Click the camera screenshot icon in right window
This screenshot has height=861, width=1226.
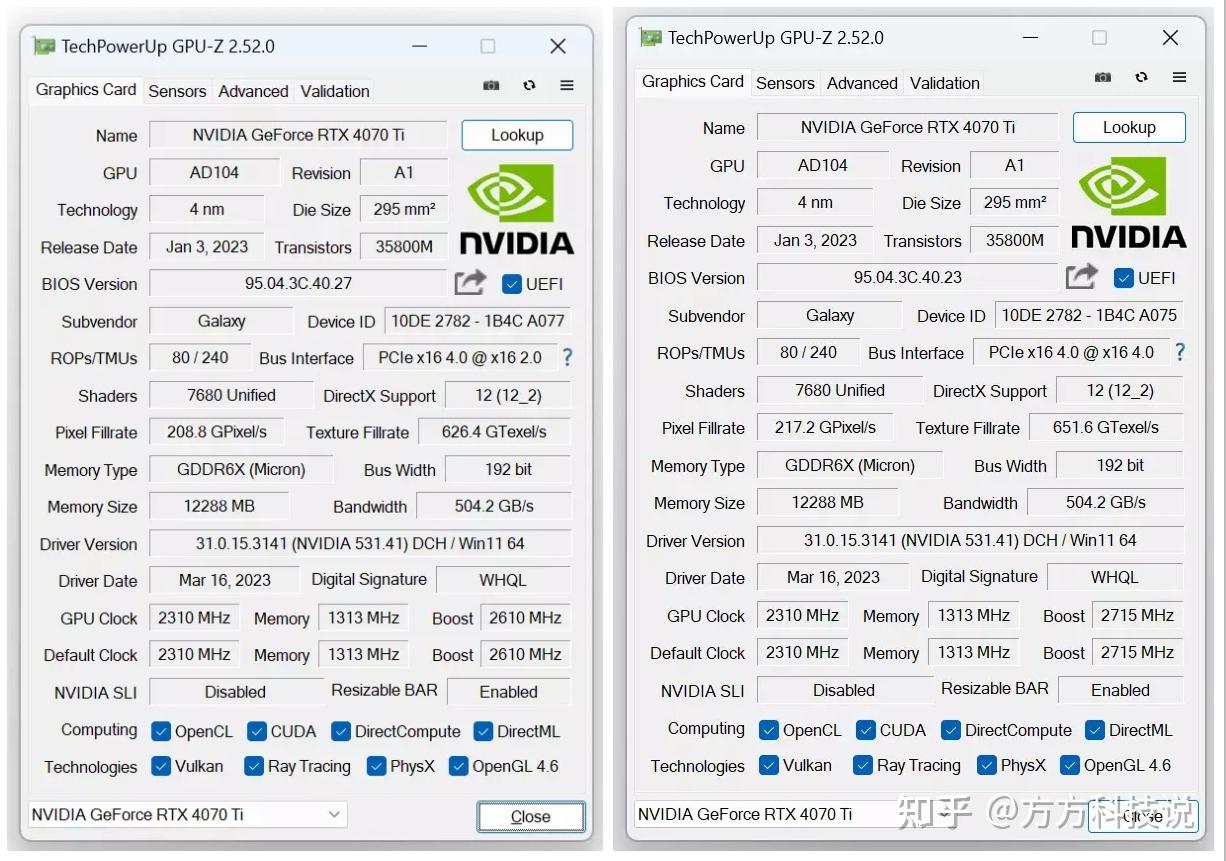click(x=1102, y=77)
